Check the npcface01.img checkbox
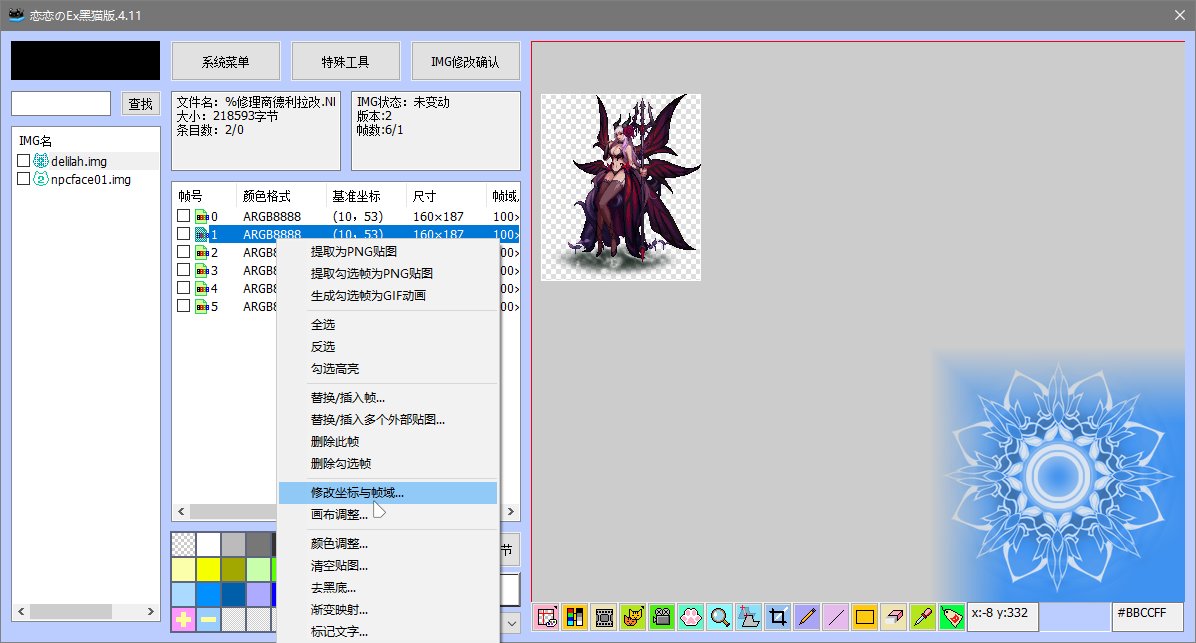 coord(24,179)
